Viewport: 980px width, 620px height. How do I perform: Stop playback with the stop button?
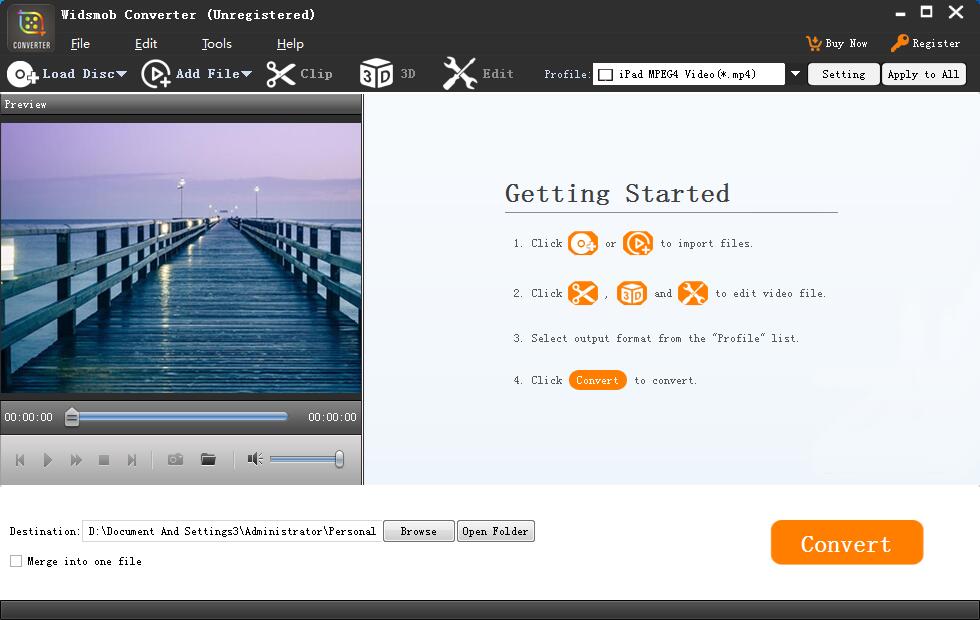pos(104,461)
